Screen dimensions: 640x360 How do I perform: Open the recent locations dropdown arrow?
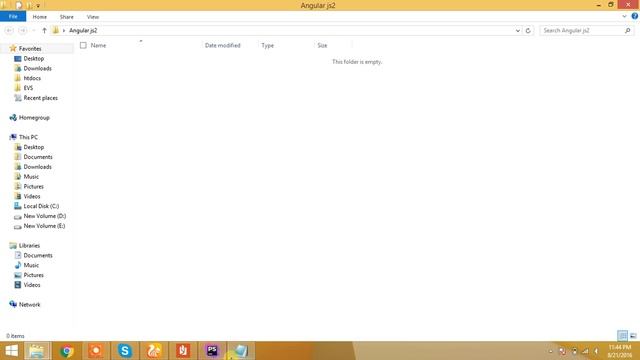coord(34,31)
